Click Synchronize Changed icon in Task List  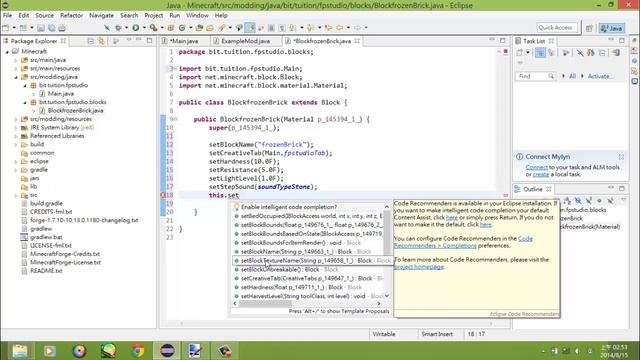[x=591, y=53]
